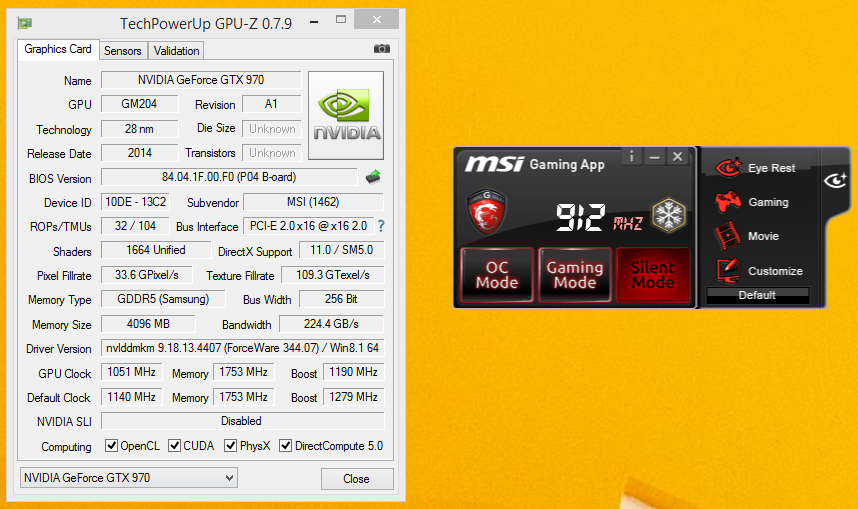Click the Default button in MSI panel
Screen dimensions: 858x509
coord(757,295)
